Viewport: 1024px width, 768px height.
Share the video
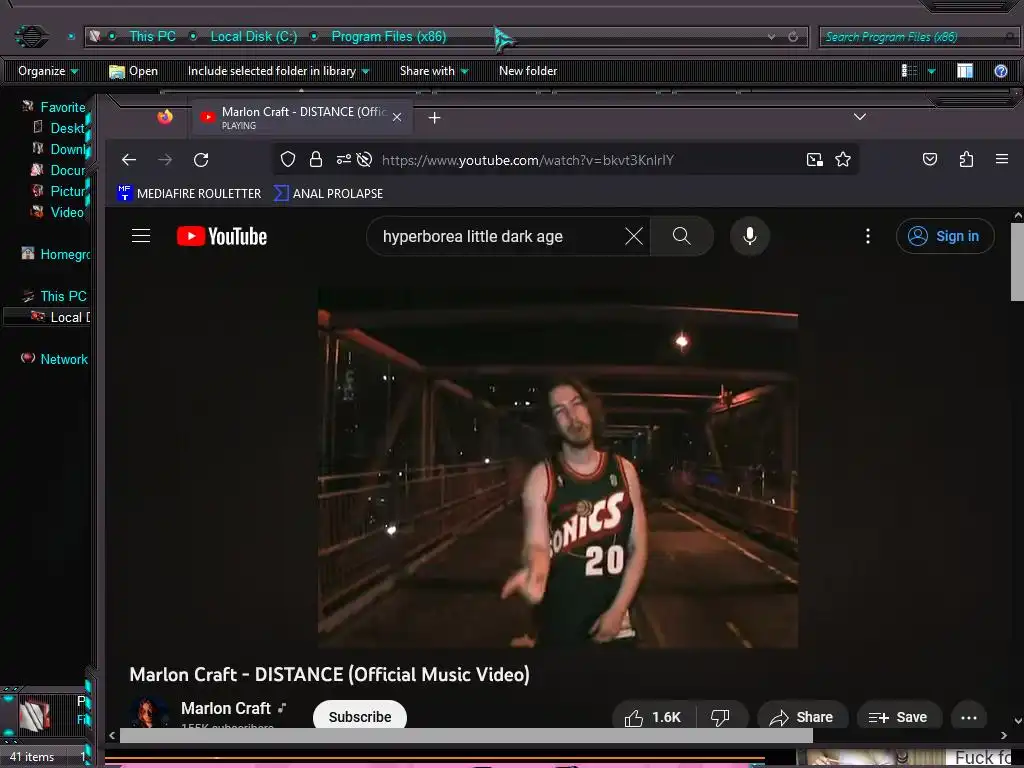click(x=802, y=717)
